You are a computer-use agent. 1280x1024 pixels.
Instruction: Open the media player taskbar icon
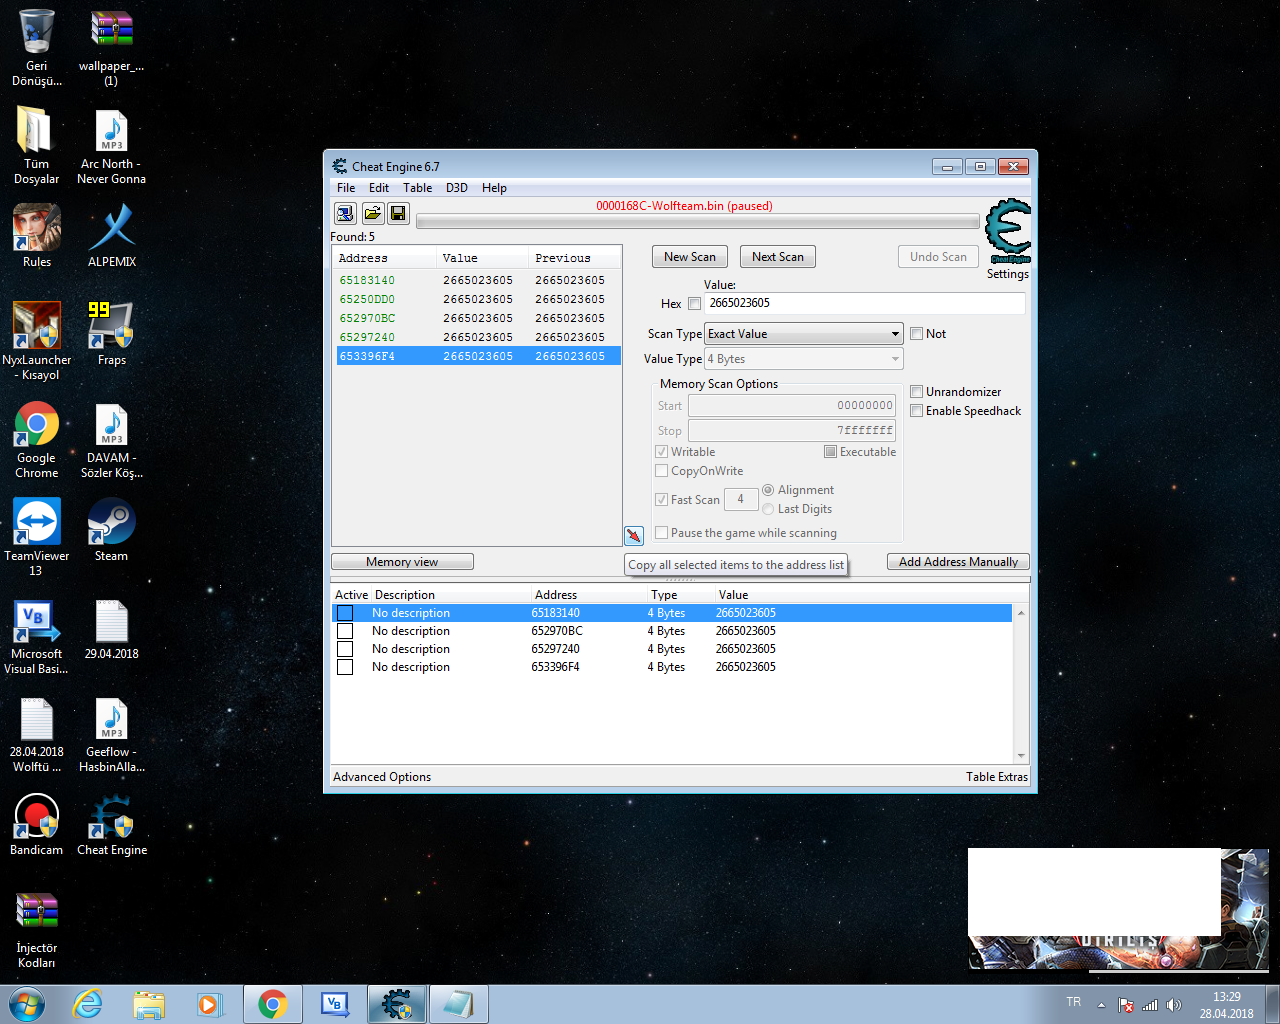point(210,1004)
